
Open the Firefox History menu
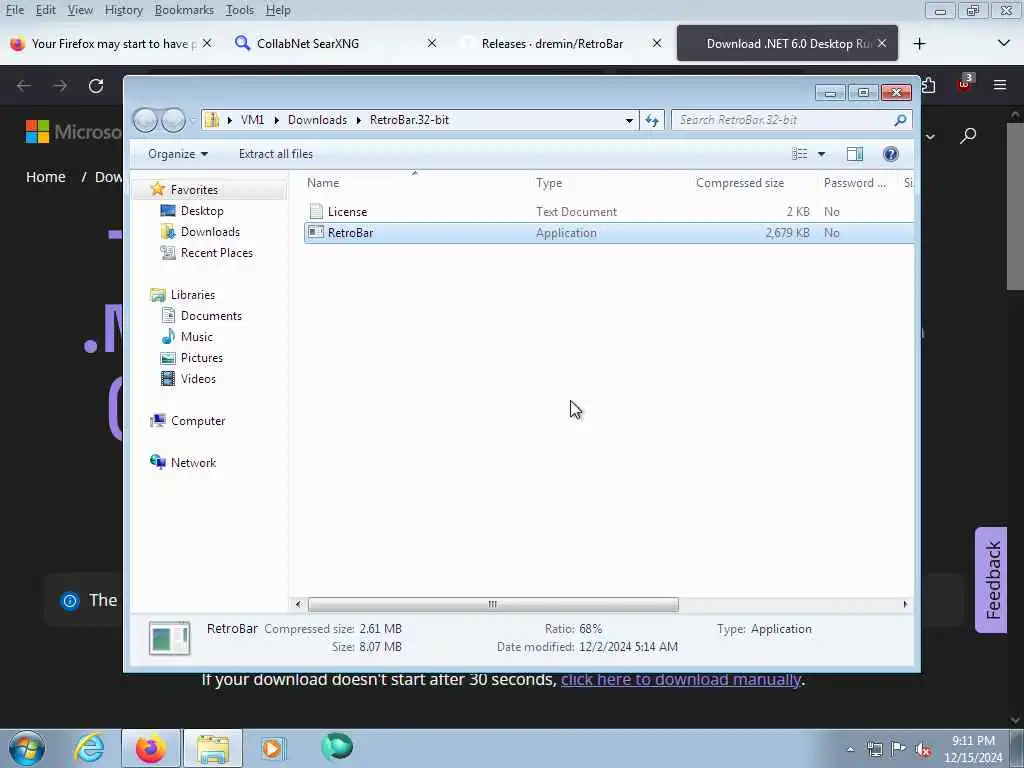[123, 10]
